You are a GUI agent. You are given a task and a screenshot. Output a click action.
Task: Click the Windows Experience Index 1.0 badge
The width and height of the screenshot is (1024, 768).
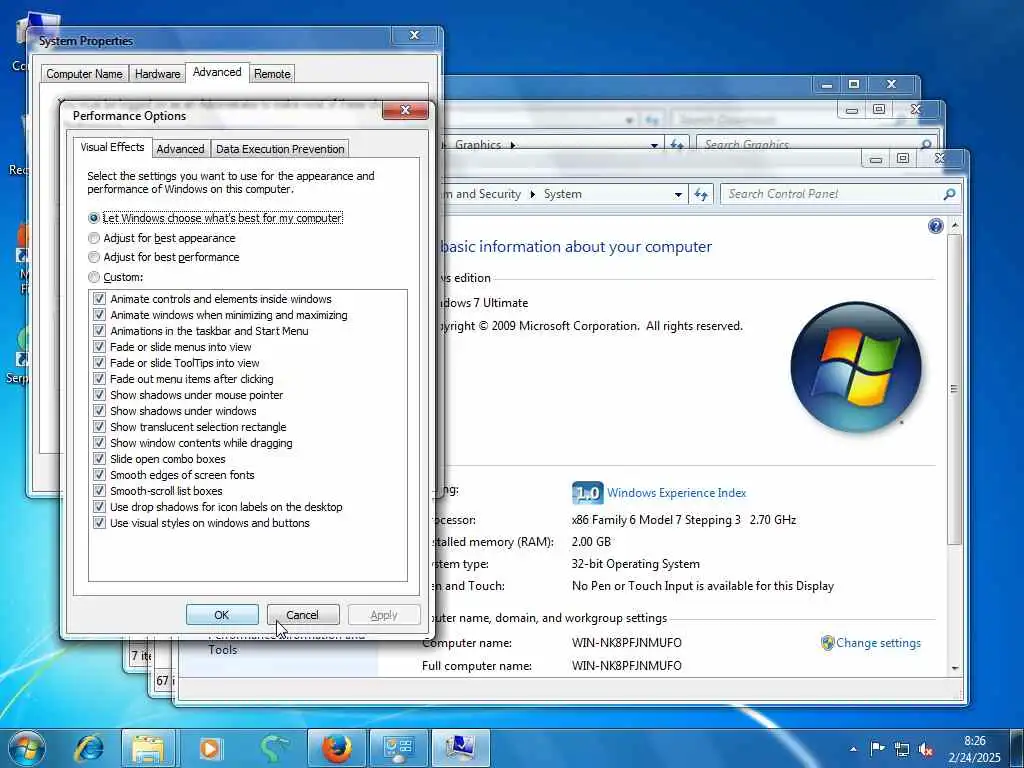(587, 493)
